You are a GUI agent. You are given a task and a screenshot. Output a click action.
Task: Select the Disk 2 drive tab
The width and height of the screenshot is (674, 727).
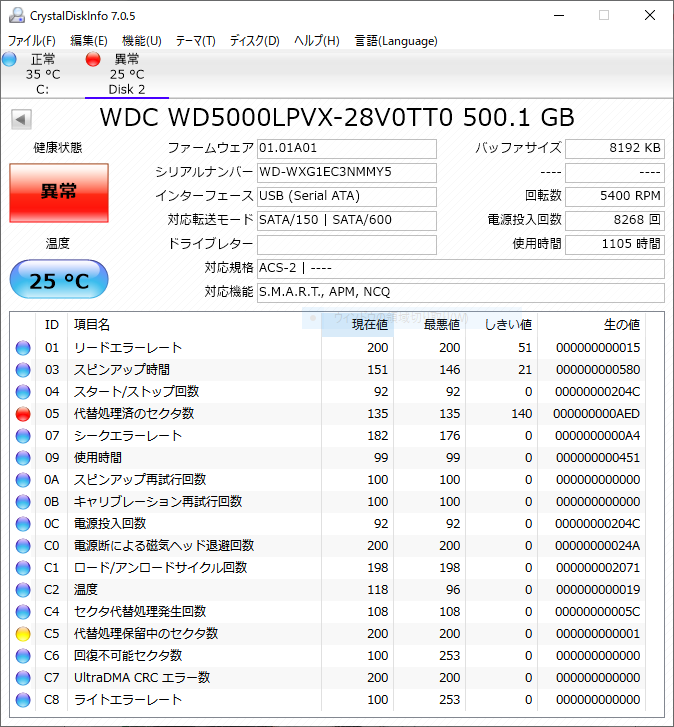[x=127, y=74]
